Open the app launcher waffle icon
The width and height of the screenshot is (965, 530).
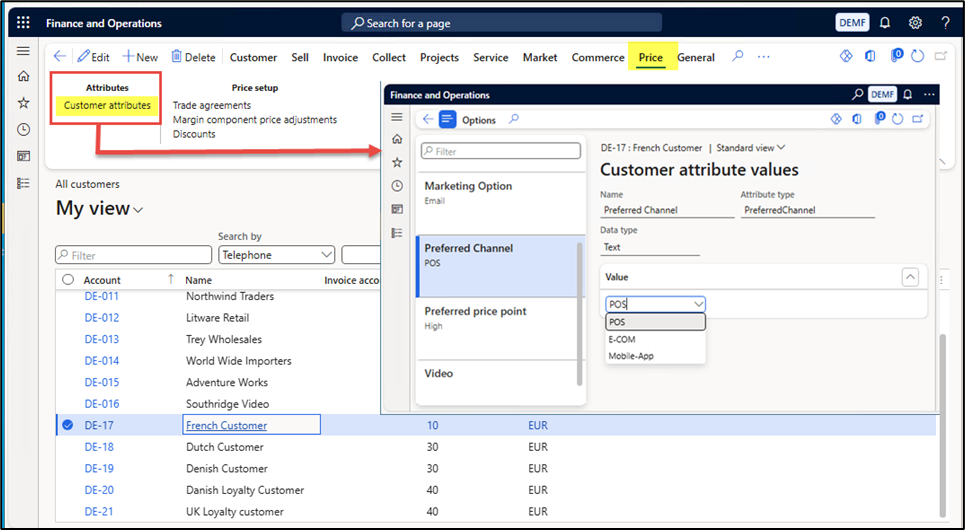click(x=23, y=23)
